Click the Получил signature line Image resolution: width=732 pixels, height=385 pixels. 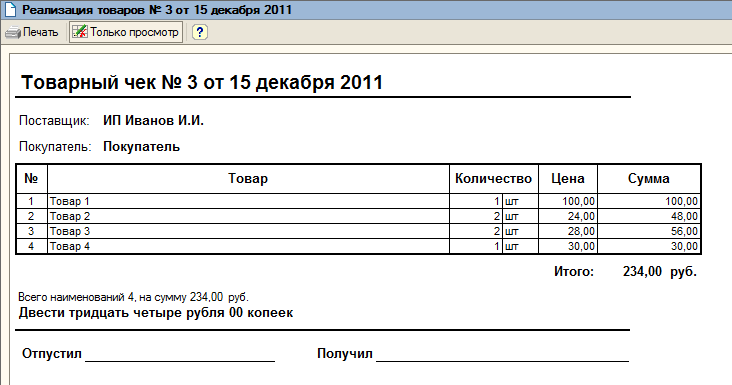click(x=502, y=356)
